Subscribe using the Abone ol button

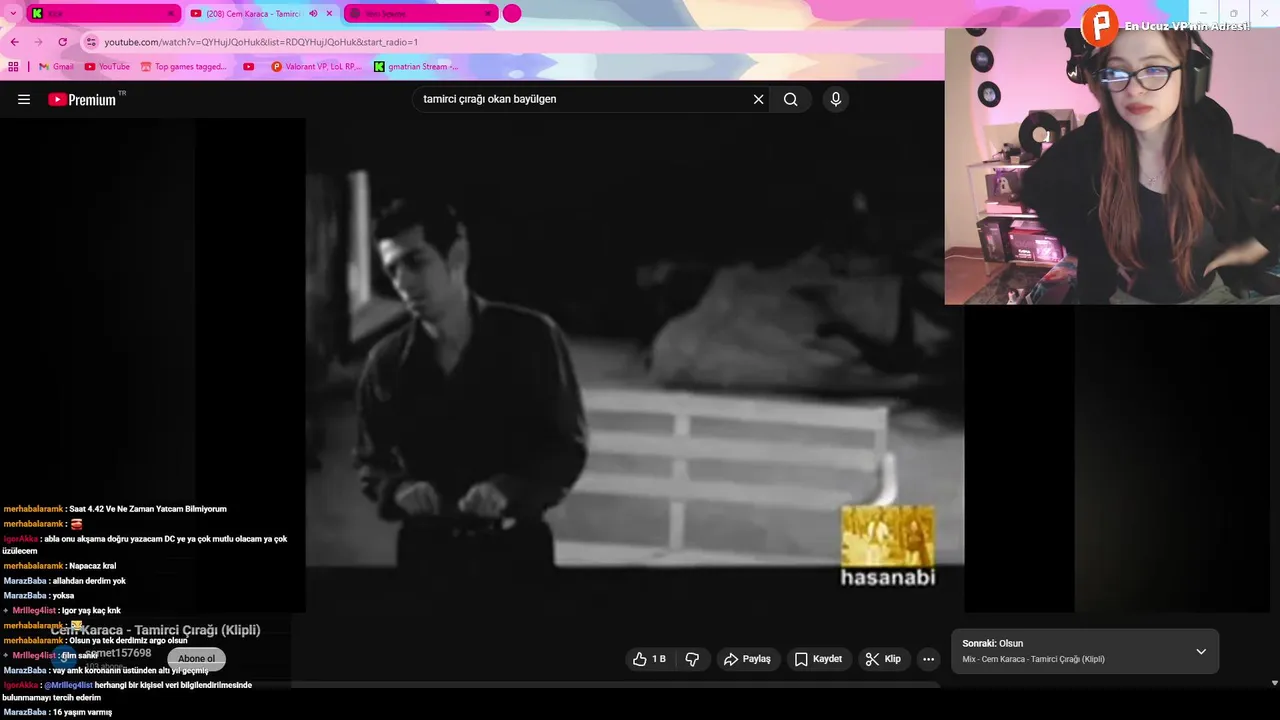(196, 658)
